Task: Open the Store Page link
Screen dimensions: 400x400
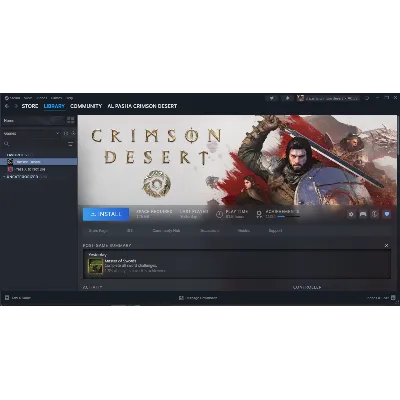Action: coord(98,231)
